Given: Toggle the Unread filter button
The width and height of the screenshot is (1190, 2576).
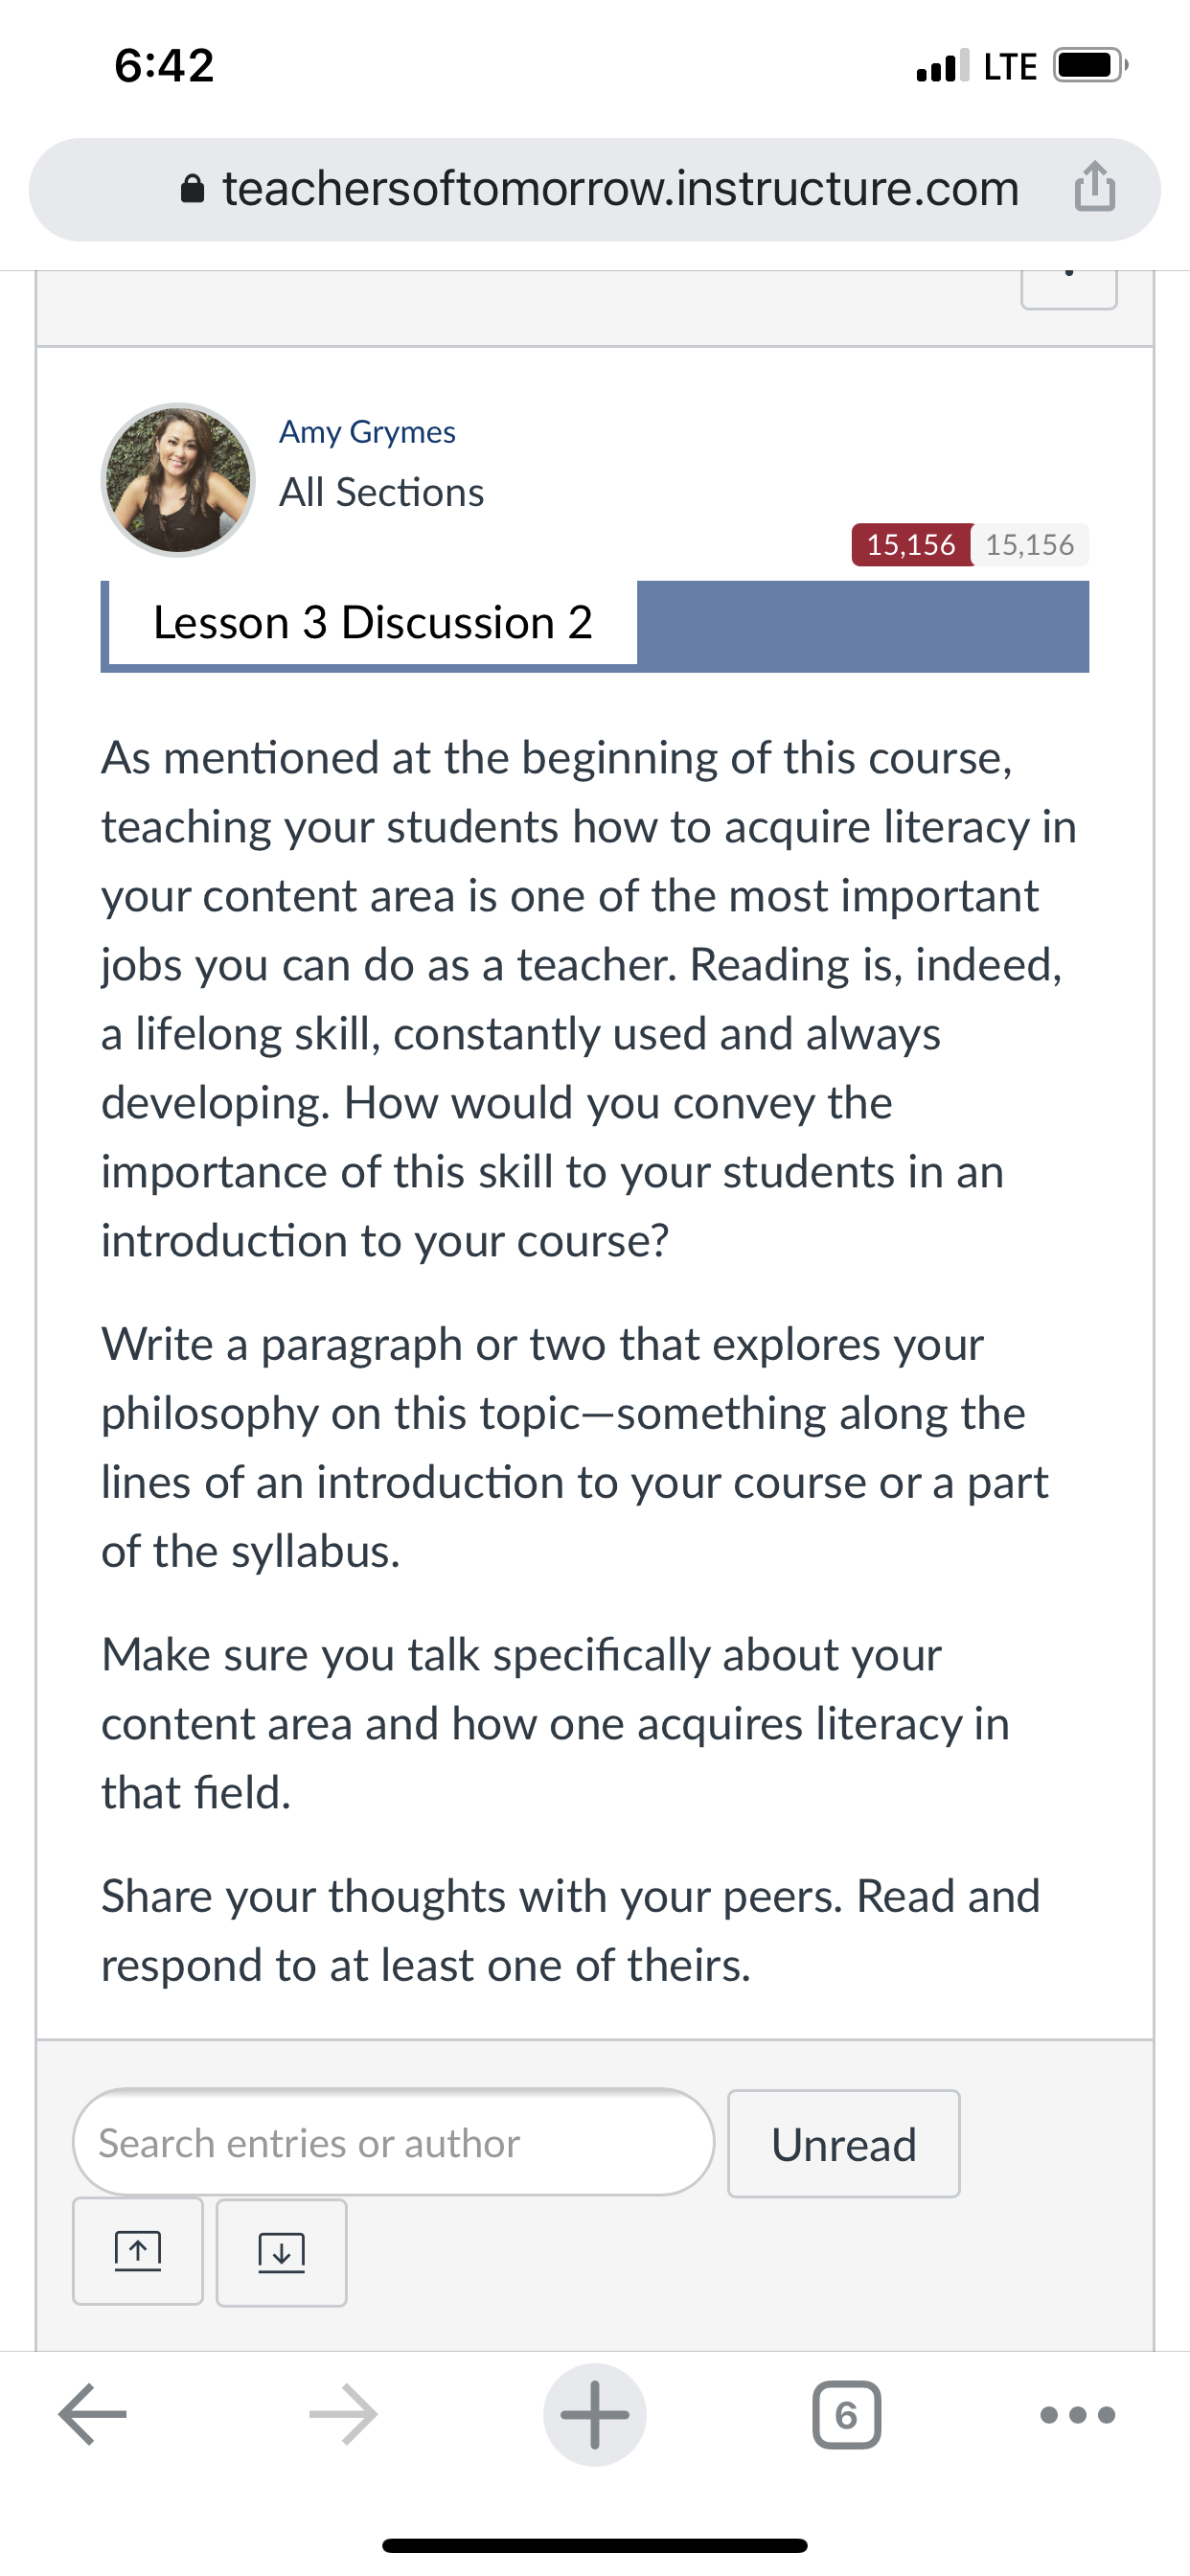Looking at the screenshot, I should pyautogui.click(x=844, y=2144).
